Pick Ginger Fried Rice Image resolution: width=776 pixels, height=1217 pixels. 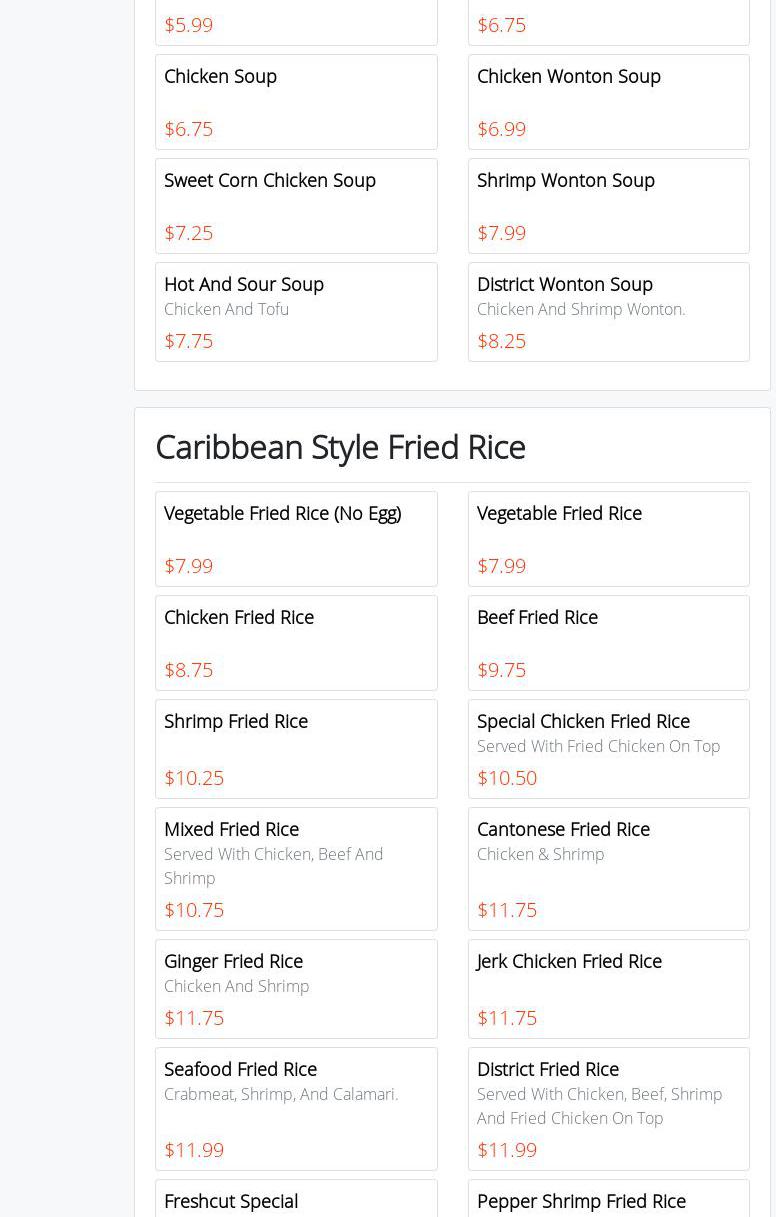click(x=296, y=989)
